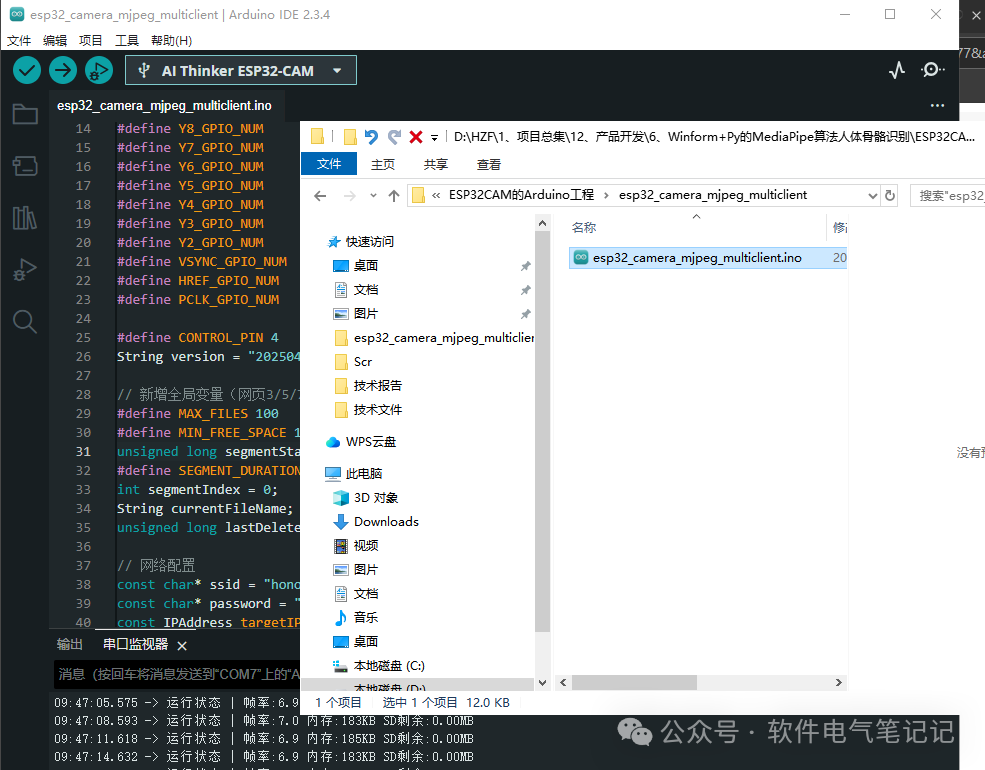Screen dimensions: 985x770
Task: Open the Serial Plotter waveform icon
Action: [897, 70]
